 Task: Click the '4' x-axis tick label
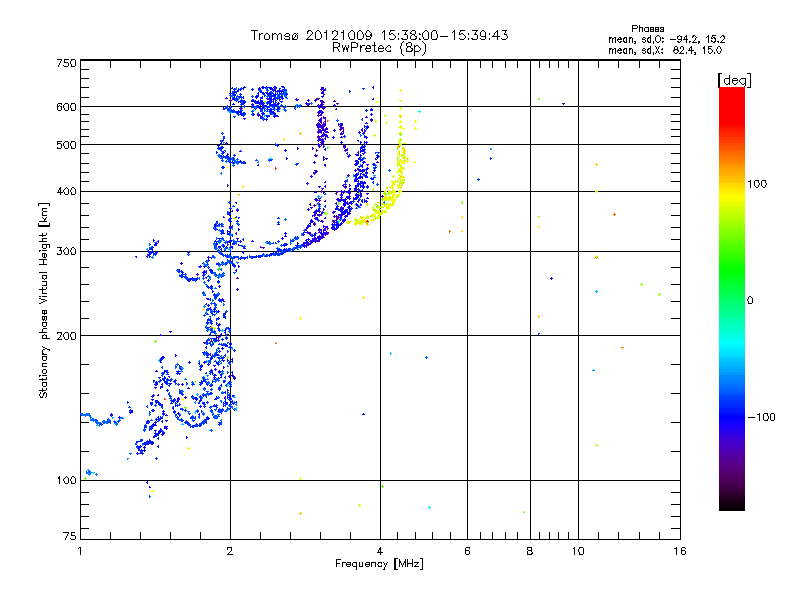tap(380, 551)
